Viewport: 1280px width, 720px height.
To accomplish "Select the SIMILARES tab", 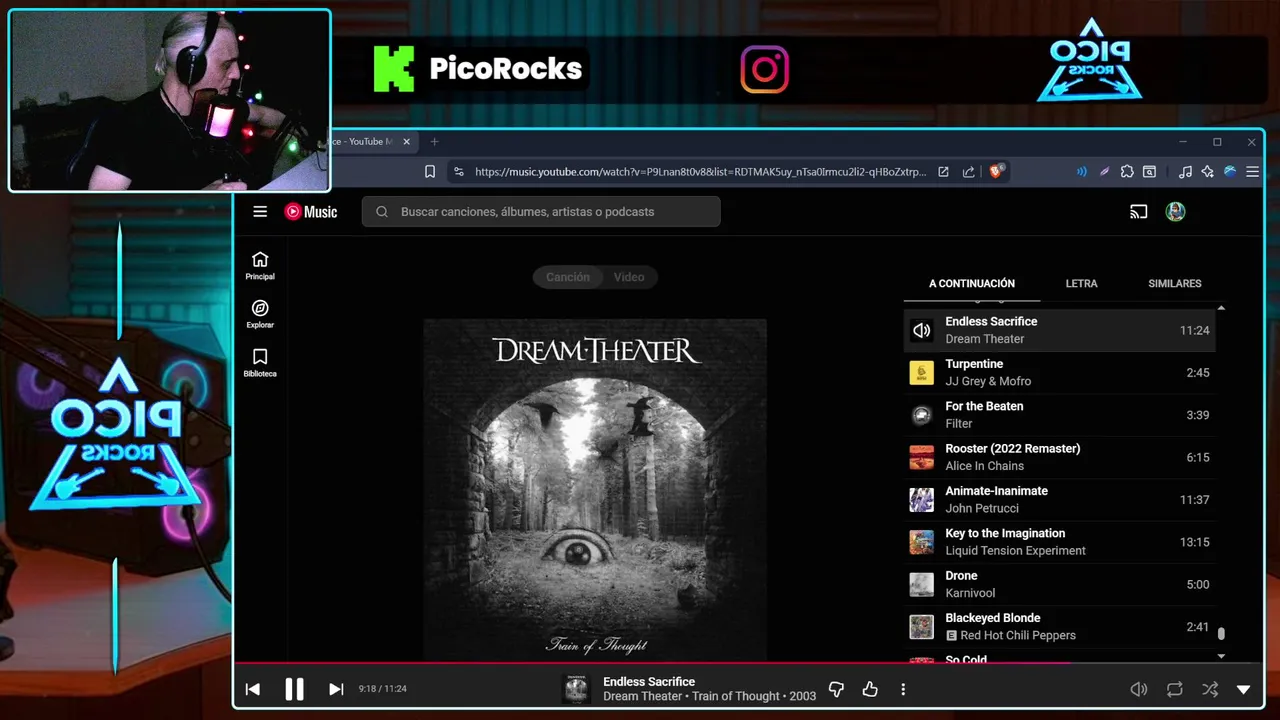I will 1174,283.
